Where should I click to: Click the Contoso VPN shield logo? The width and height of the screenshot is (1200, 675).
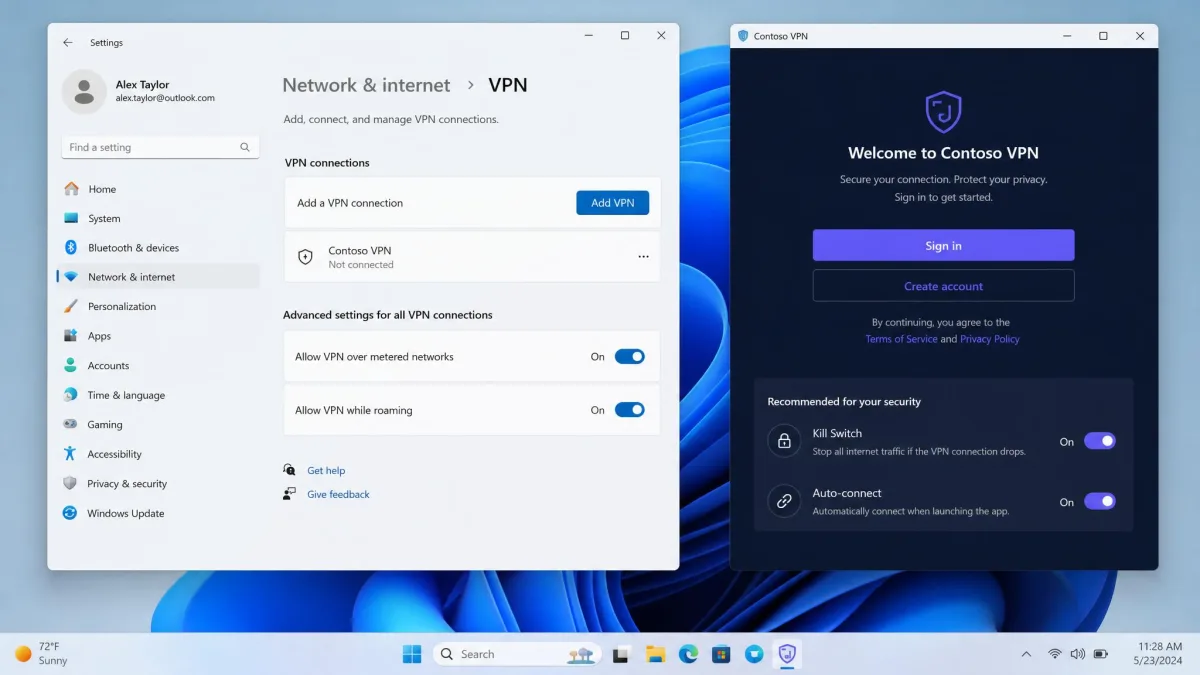943,112
